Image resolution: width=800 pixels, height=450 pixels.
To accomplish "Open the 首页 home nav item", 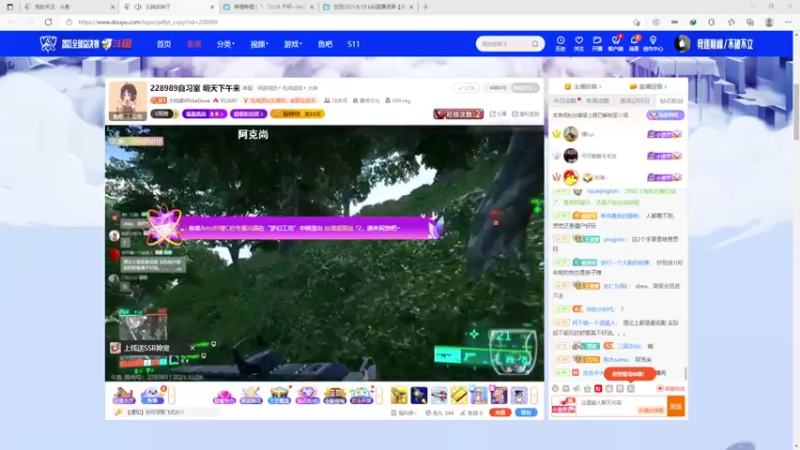I will (x=163, y=44).
